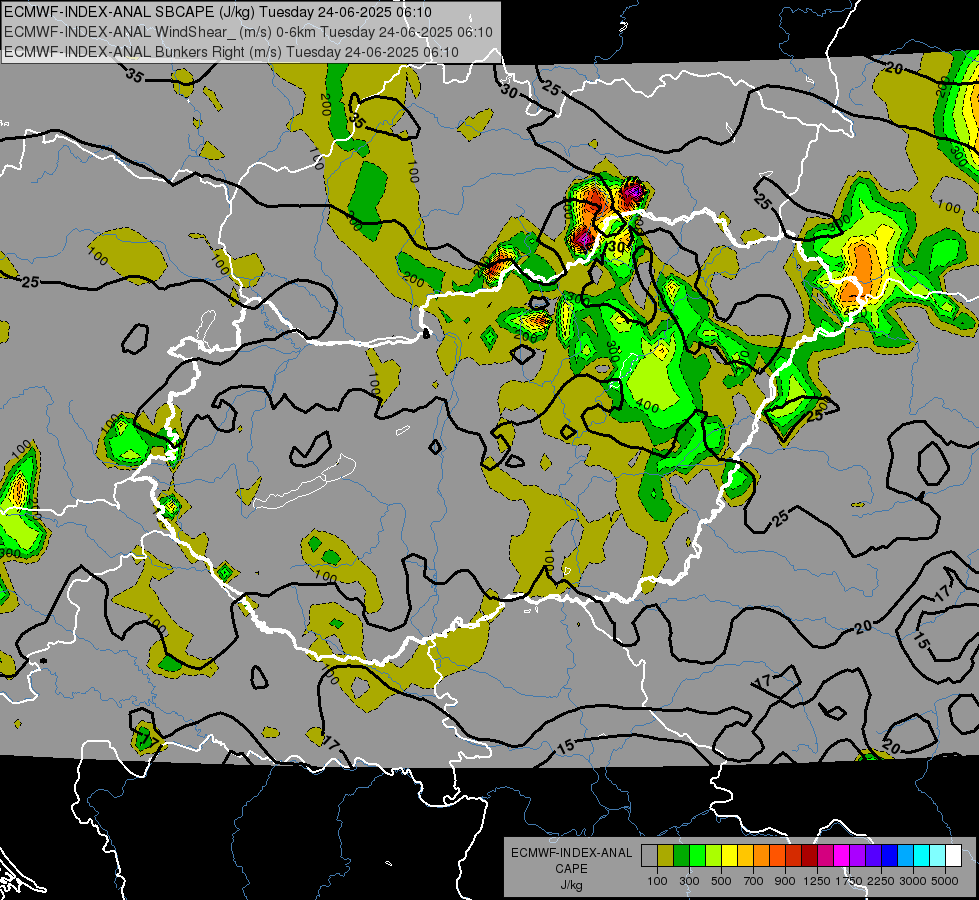Pick the white swatch at legend end
Viewport: 979px width, 900px height.
(954, 856)
